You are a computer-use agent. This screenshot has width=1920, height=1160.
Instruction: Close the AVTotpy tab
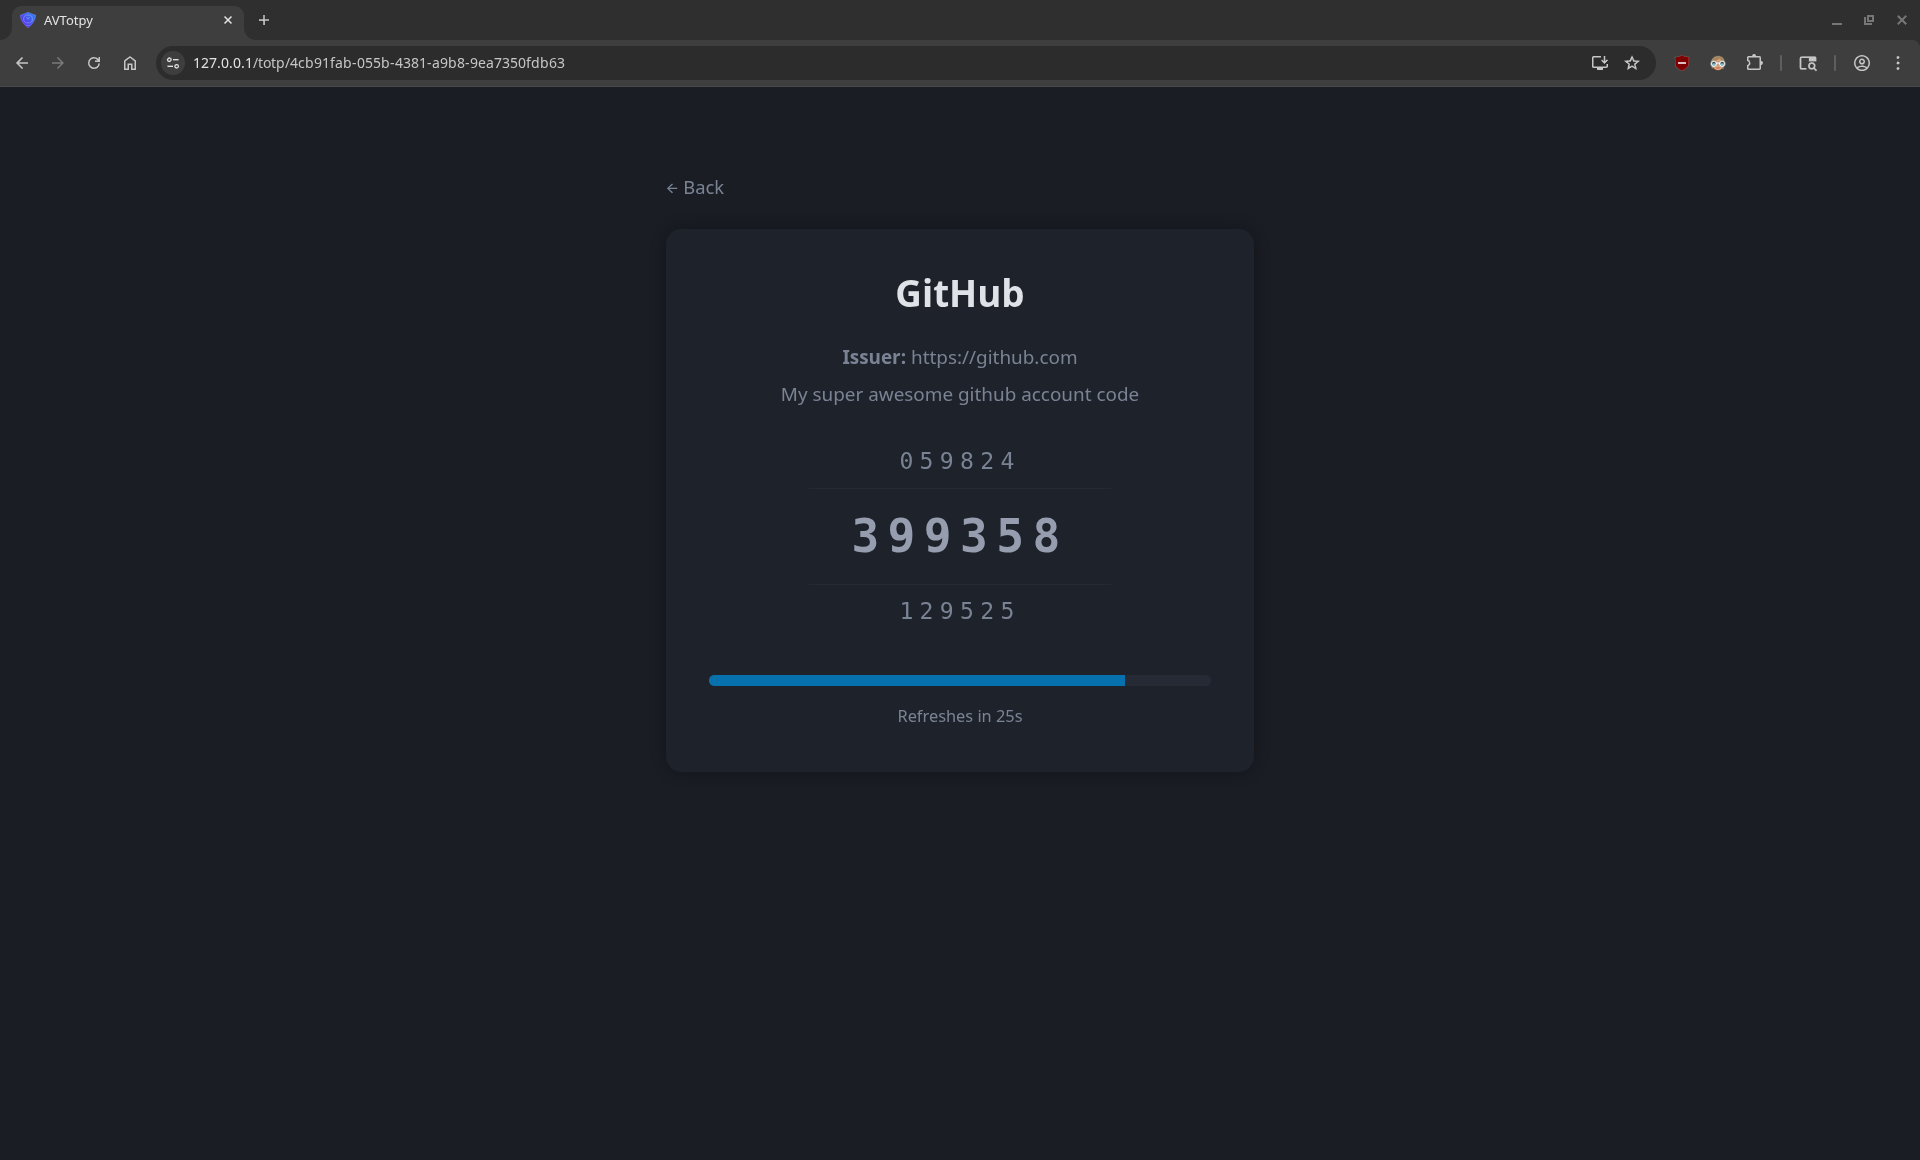(x=228, y=20)
